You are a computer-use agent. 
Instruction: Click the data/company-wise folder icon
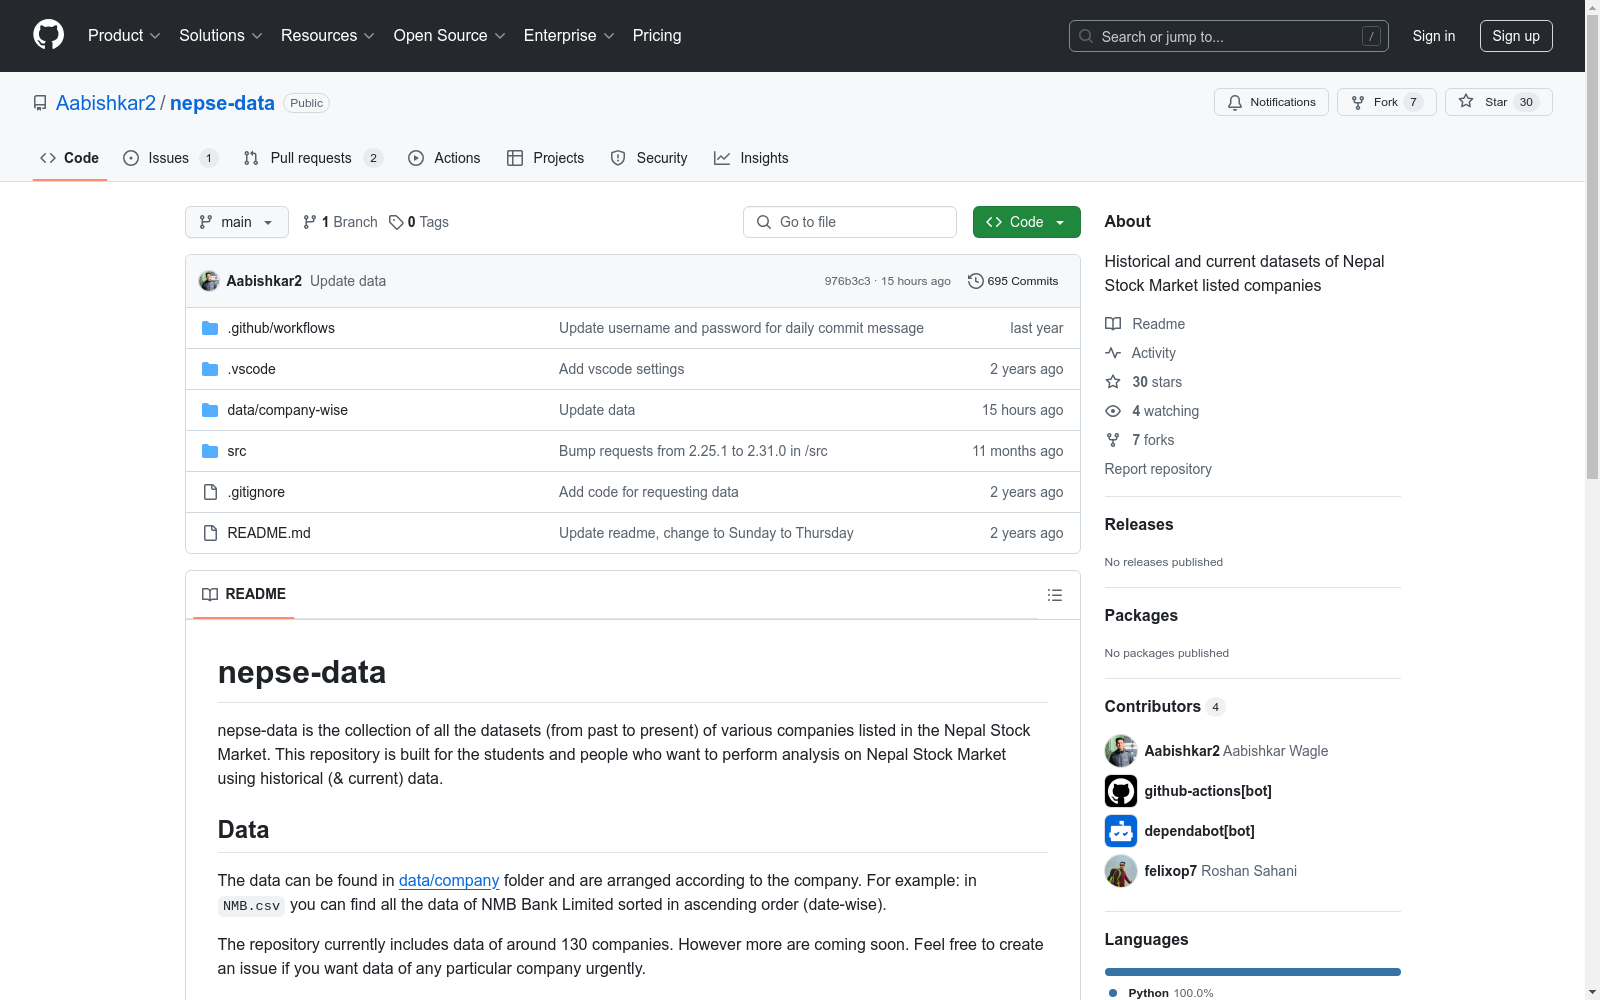[x=210, y=410]
